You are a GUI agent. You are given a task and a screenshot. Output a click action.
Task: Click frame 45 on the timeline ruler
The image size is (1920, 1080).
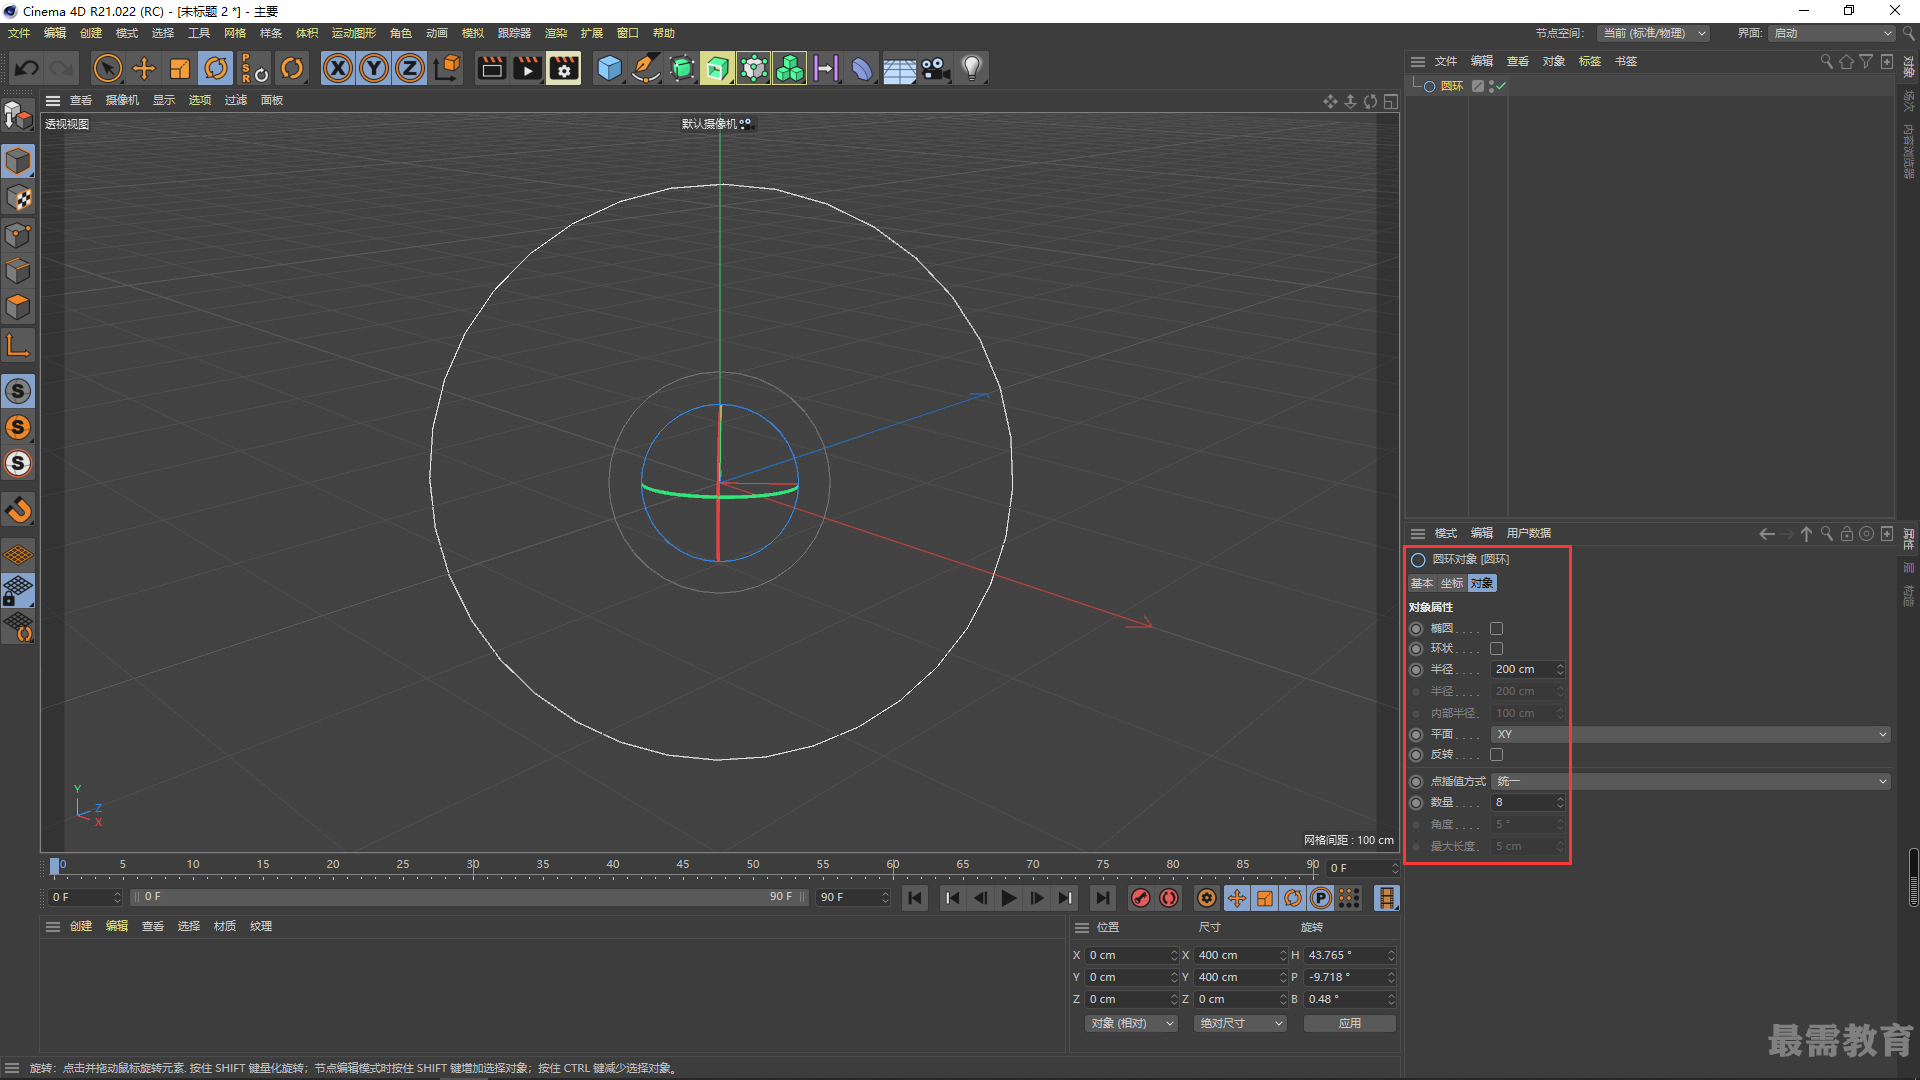click(683, 866)
